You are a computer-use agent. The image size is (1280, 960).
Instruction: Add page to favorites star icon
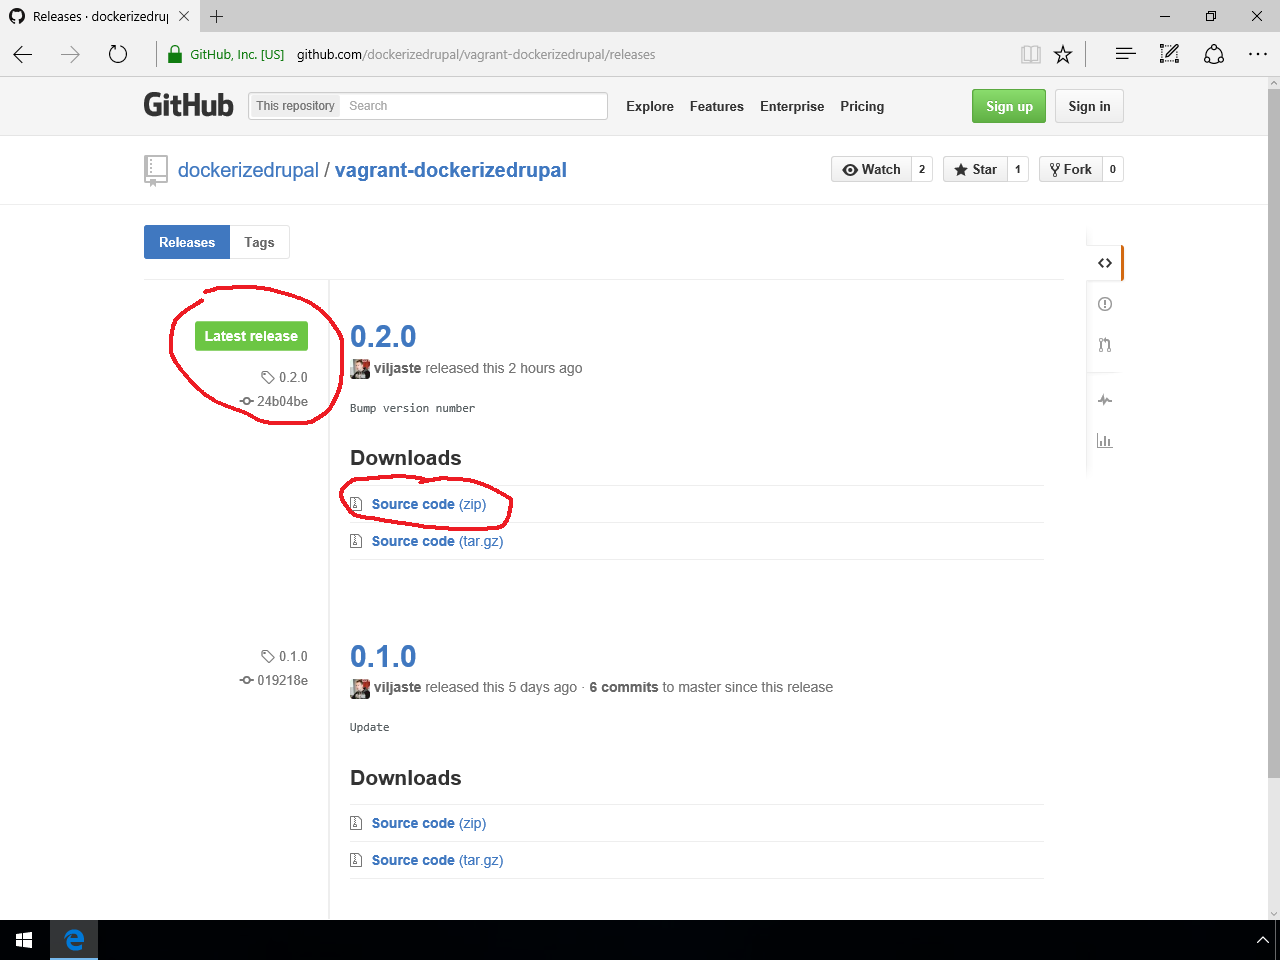point(1063,54)
